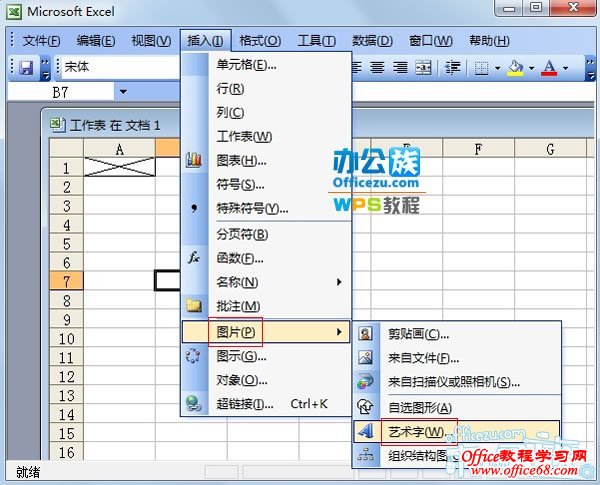Open the 视图(V) menu

coord(151,41)
